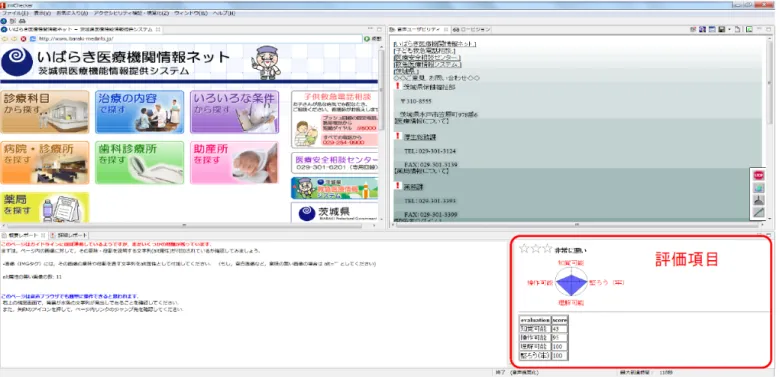Click the save disk icon in usability toolbar
780x377 pixels.
point(721,30)
